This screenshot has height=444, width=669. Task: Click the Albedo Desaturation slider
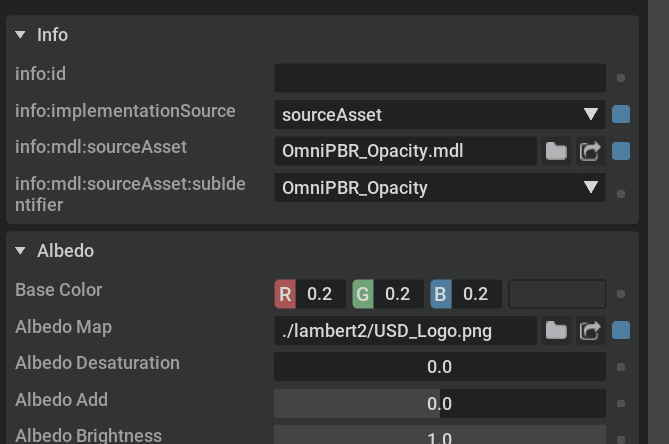[x=439, y=367]
